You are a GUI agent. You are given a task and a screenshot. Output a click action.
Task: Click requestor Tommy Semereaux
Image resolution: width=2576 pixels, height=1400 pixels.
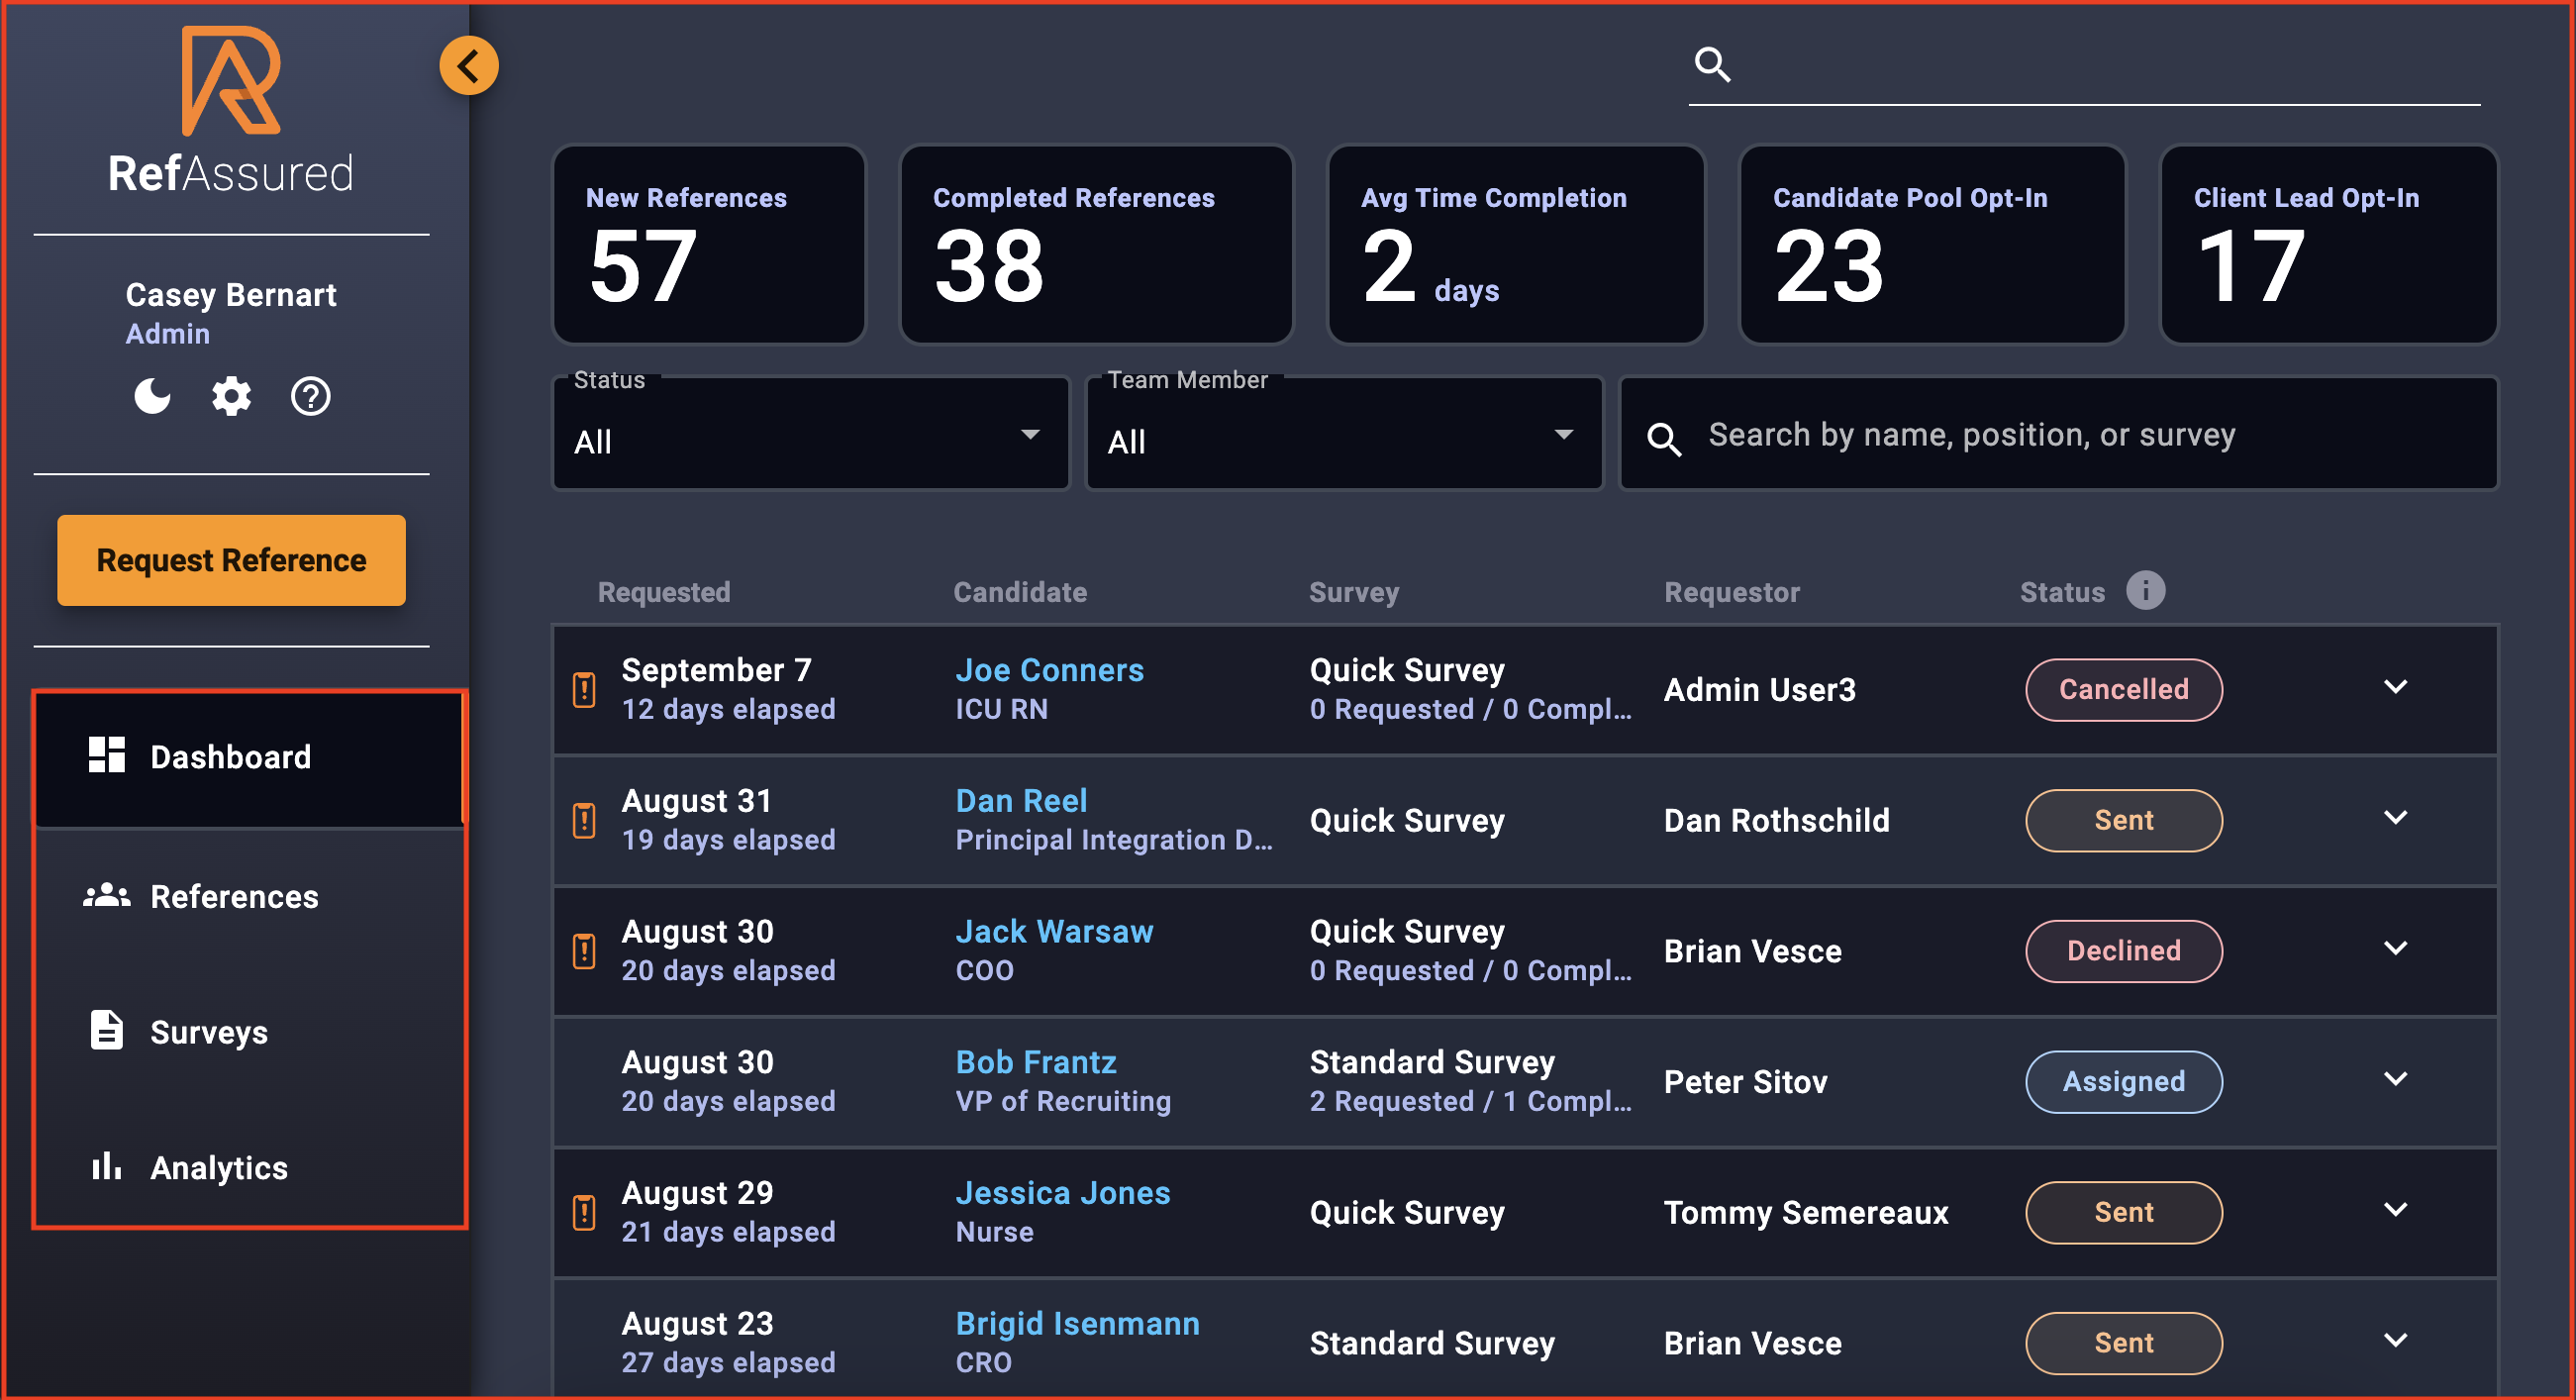(1806, 1212)
